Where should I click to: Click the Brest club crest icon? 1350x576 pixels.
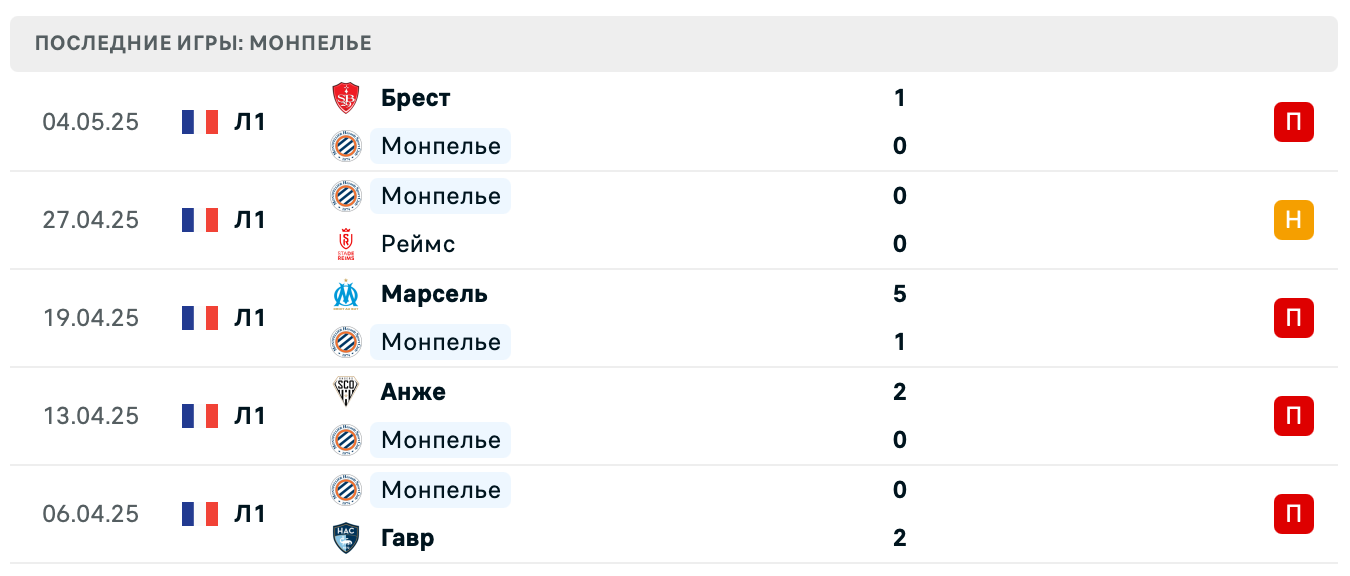[x=345, y=98]
